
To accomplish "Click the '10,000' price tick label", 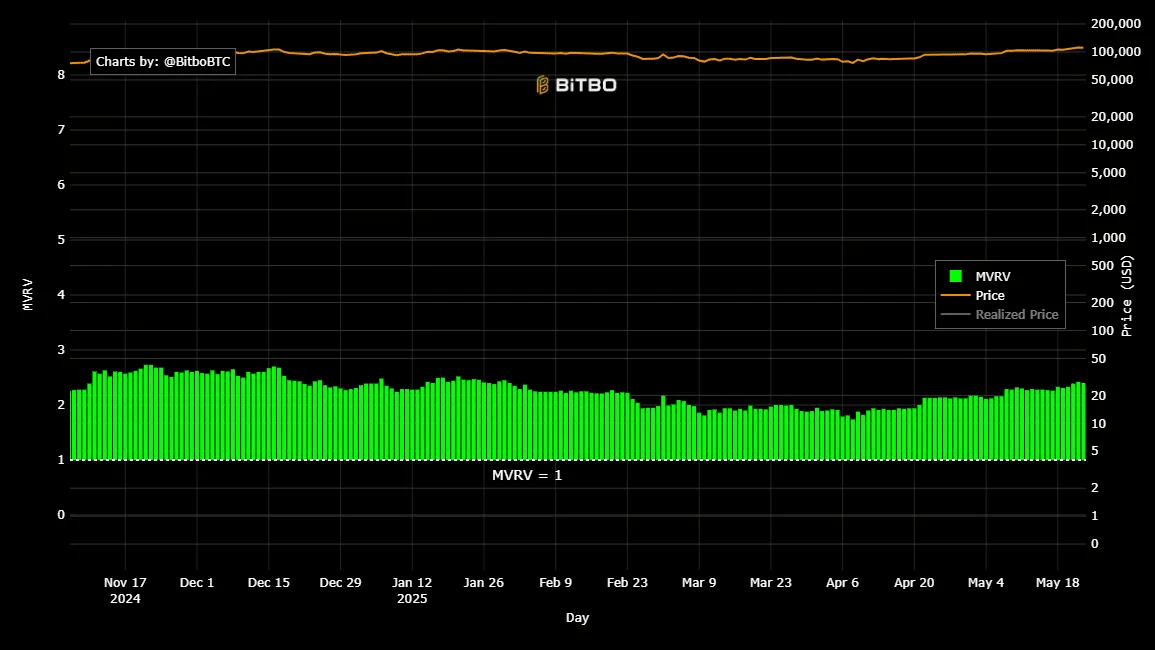I will coord(1112,144).
